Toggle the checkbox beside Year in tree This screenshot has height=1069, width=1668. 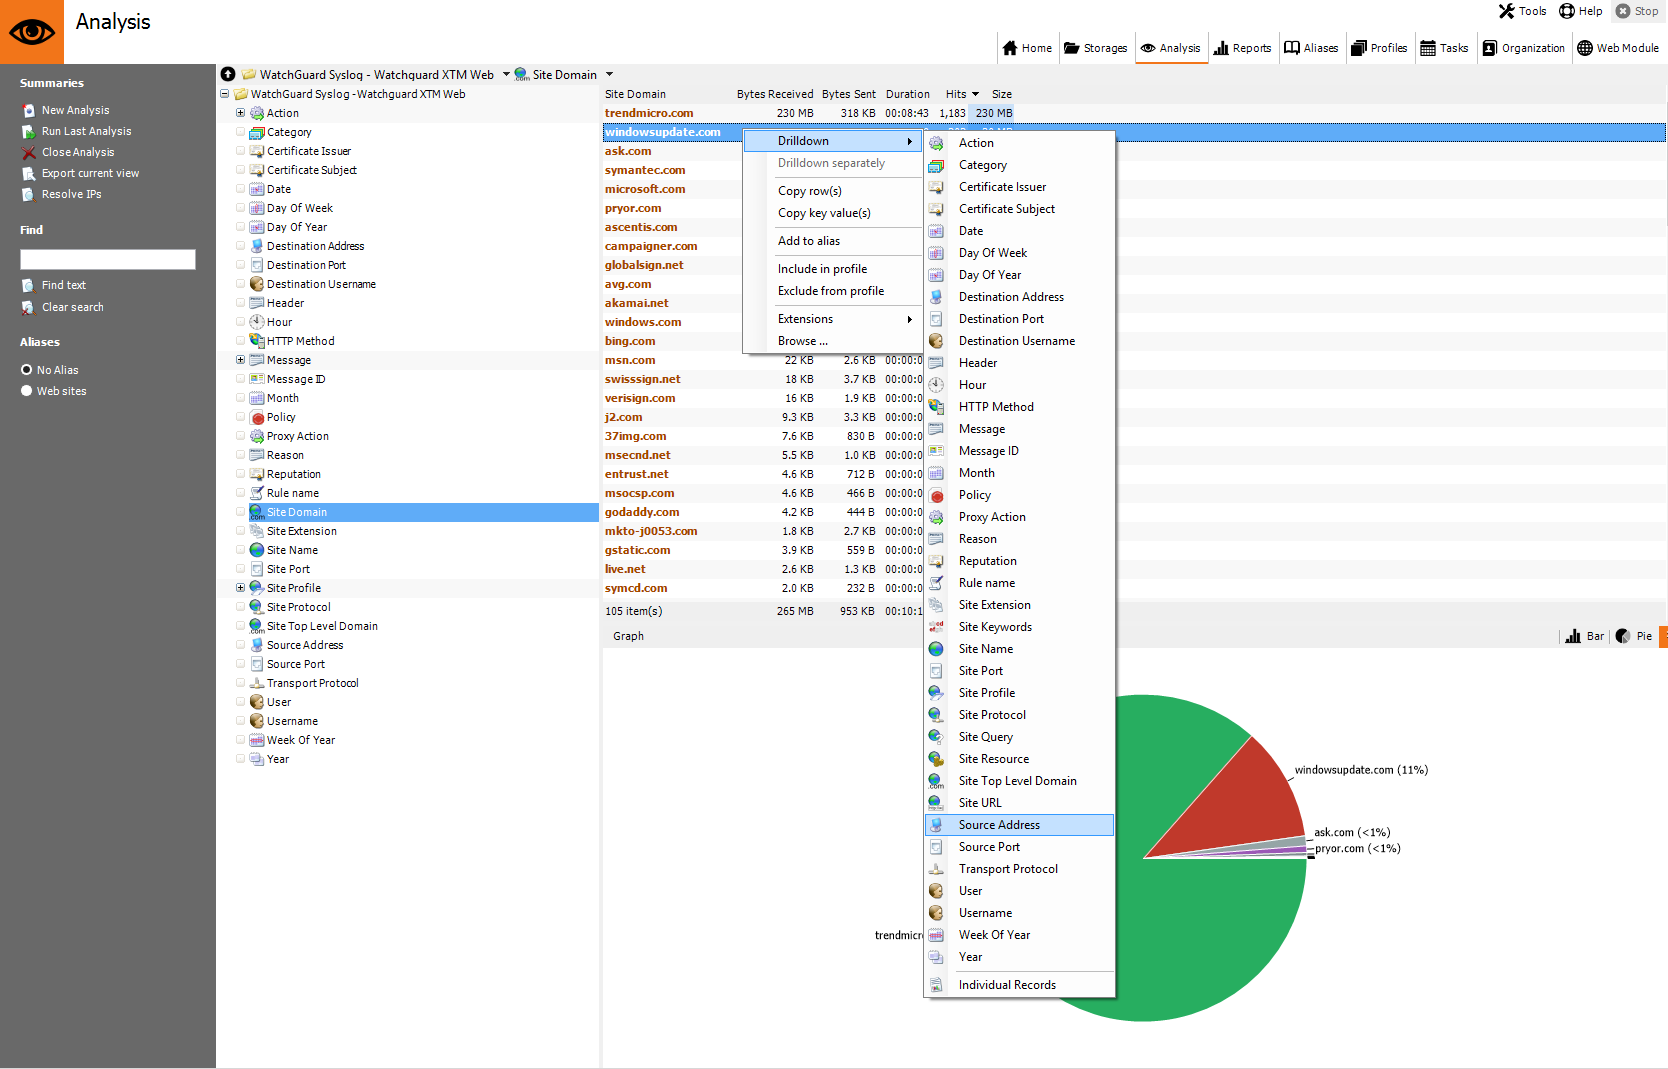tap(240, 759)
